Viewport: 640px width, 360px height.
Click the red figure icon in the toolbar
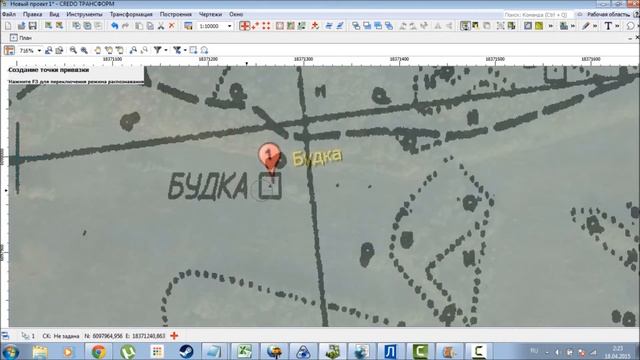pos(315,26)
